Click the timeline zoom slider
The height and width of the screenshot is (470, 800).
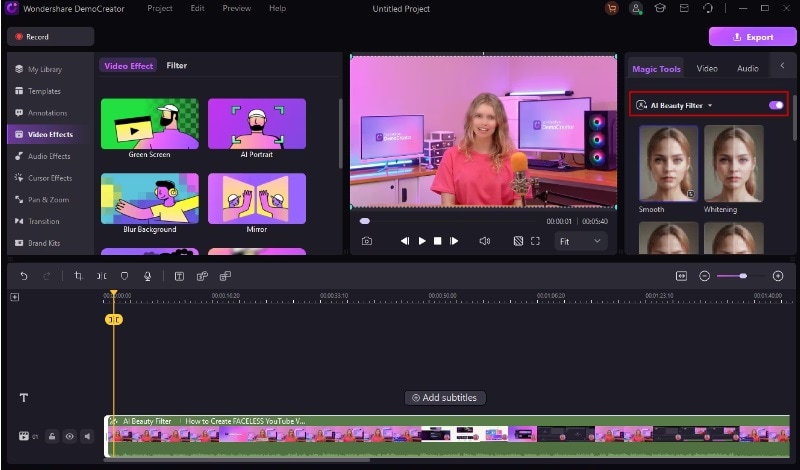point(740,276)
